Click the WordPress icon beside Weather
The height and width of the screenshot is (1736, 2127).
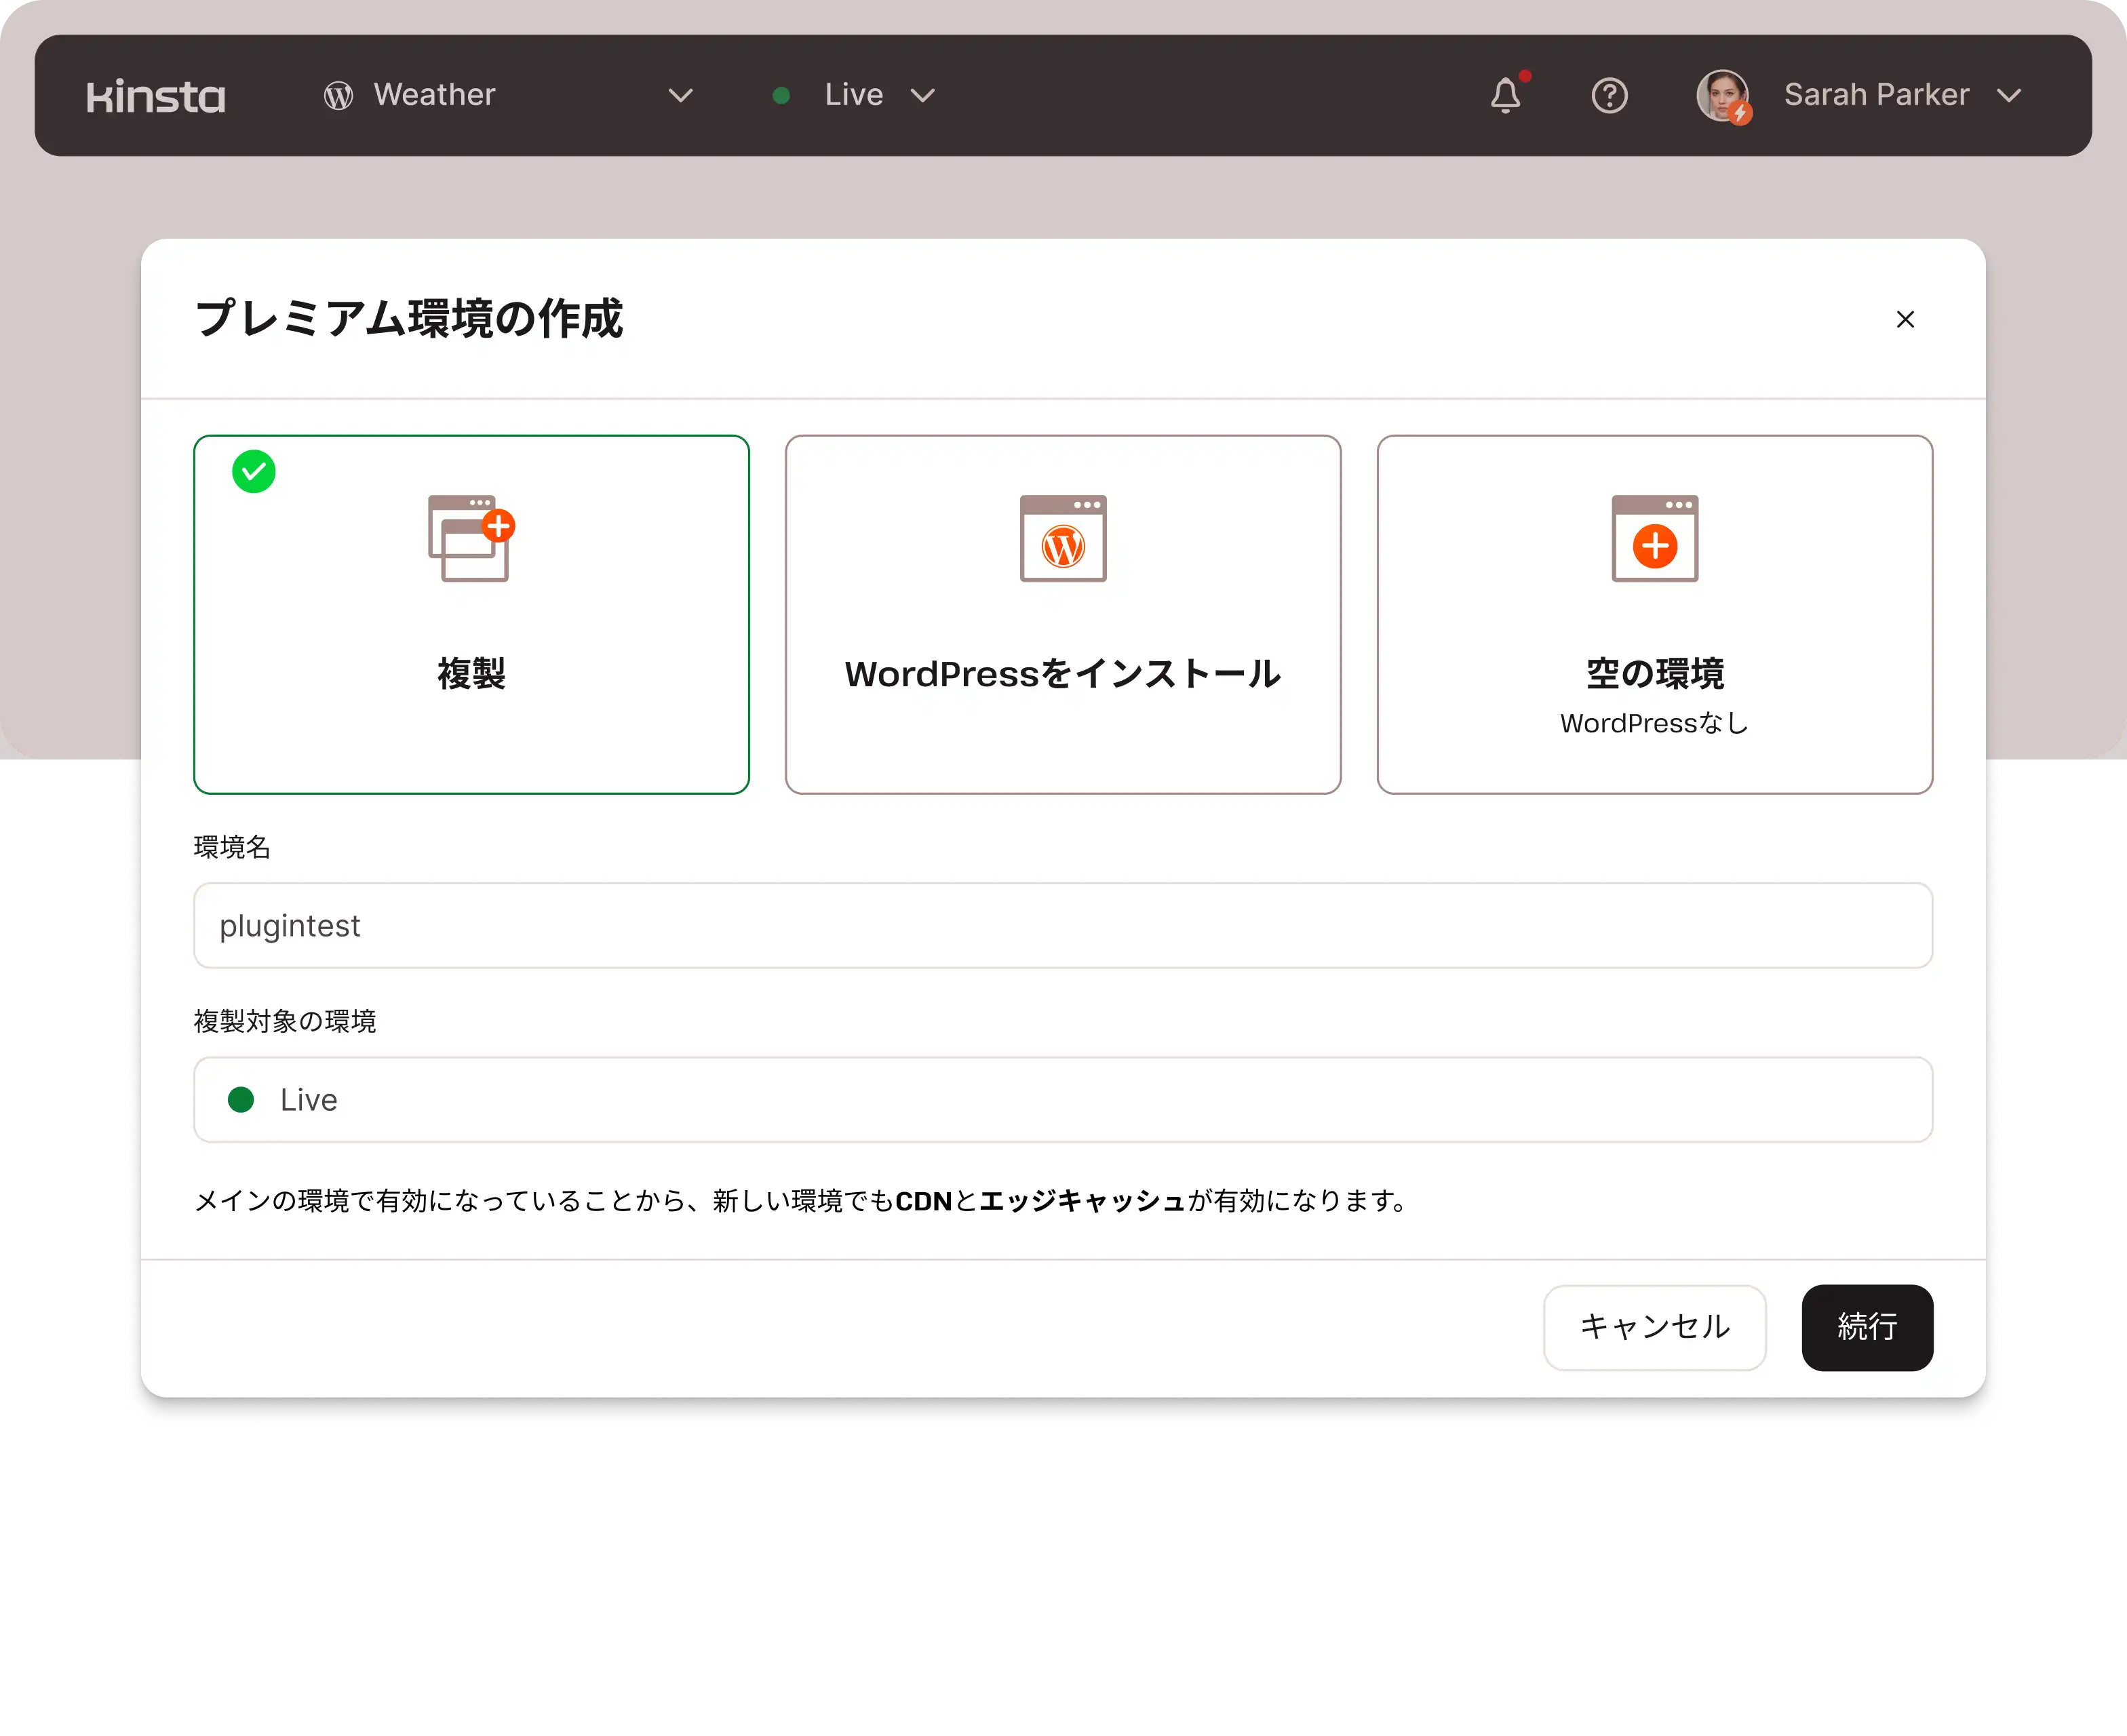tap(338, 96)
